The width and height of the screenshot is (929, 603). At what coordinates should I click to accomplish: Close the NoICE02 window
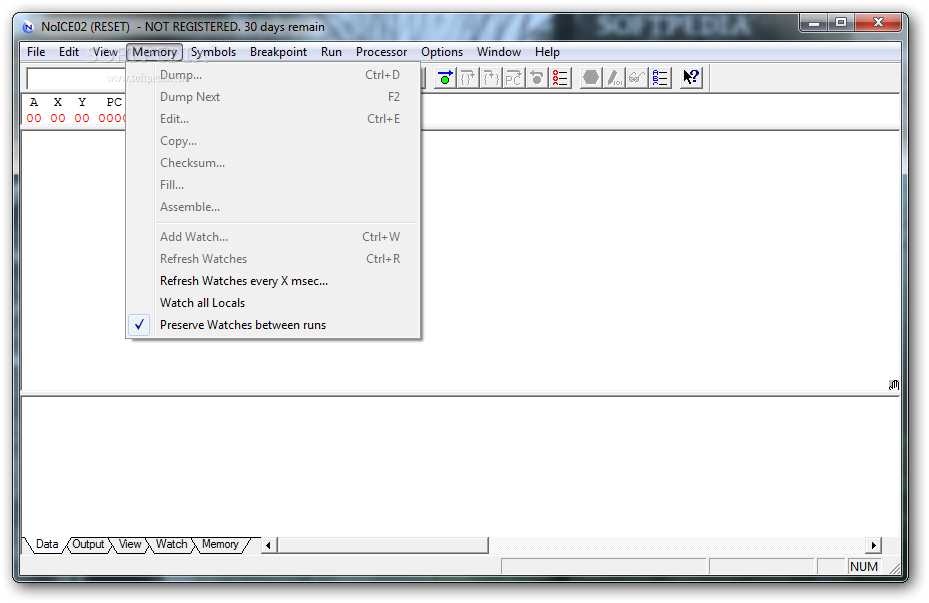click(878, 23)
